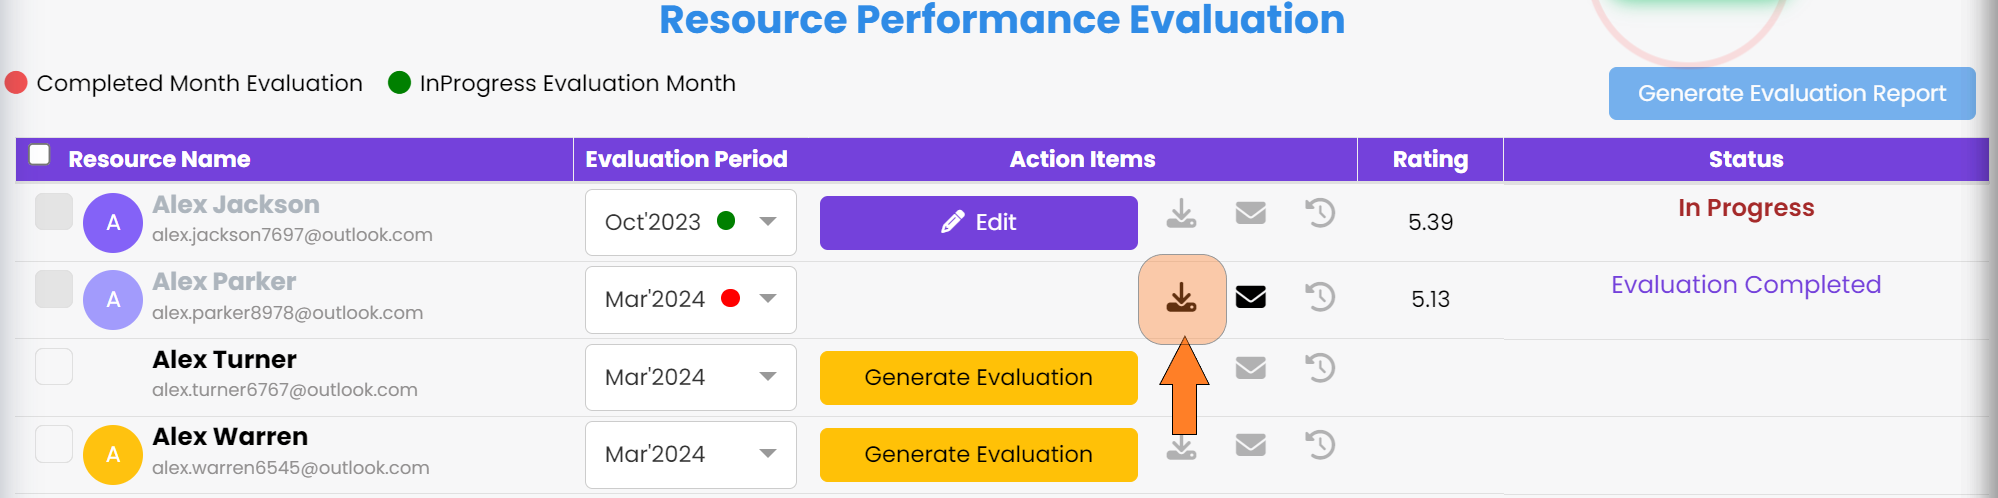1998x498 pixels.
Task: View evaluation history for Alex Warren
Action: click(1320, 444)
